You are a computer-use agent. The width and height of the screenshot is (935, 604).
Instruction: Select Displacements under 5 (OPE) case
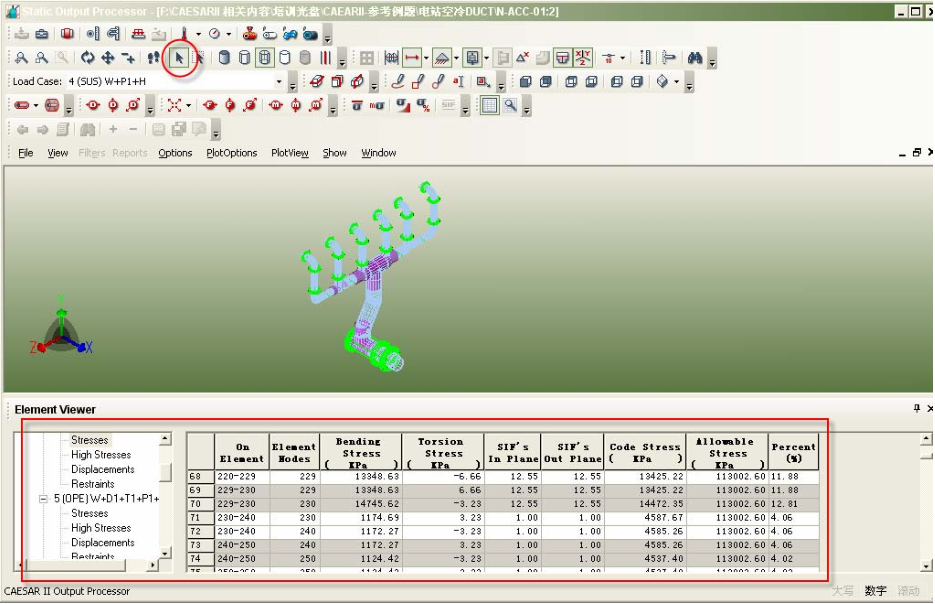click(102, 543)
